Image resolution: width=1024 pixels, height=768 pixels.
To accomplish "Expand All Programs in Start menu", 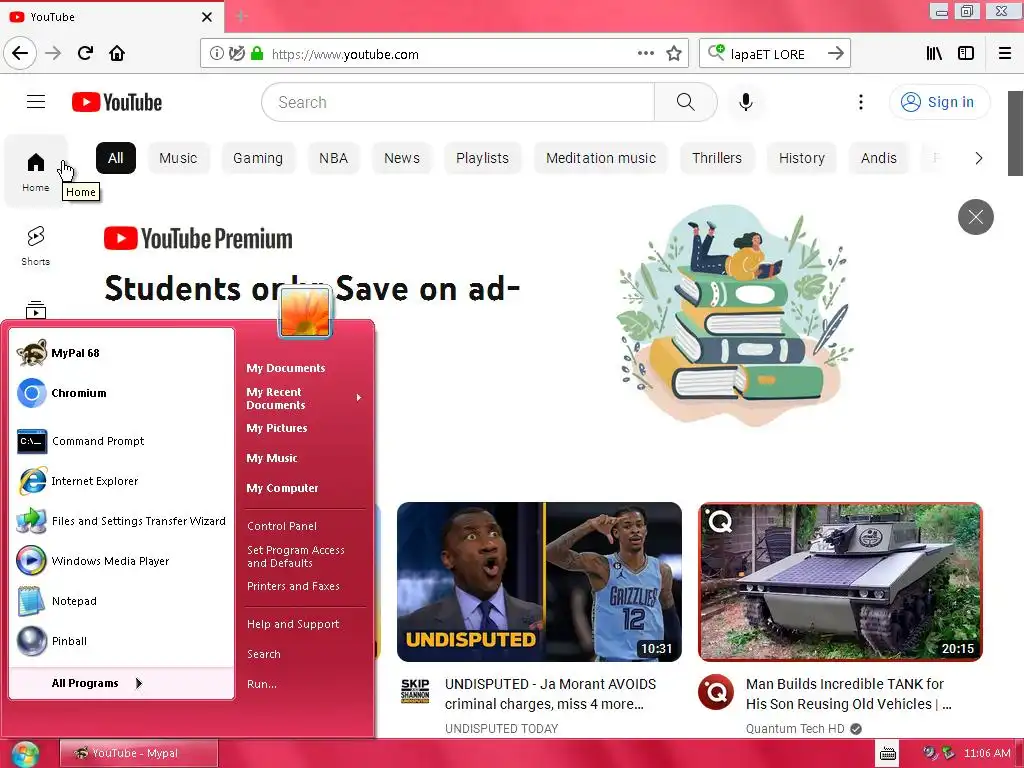I will [x=122, y=683].
